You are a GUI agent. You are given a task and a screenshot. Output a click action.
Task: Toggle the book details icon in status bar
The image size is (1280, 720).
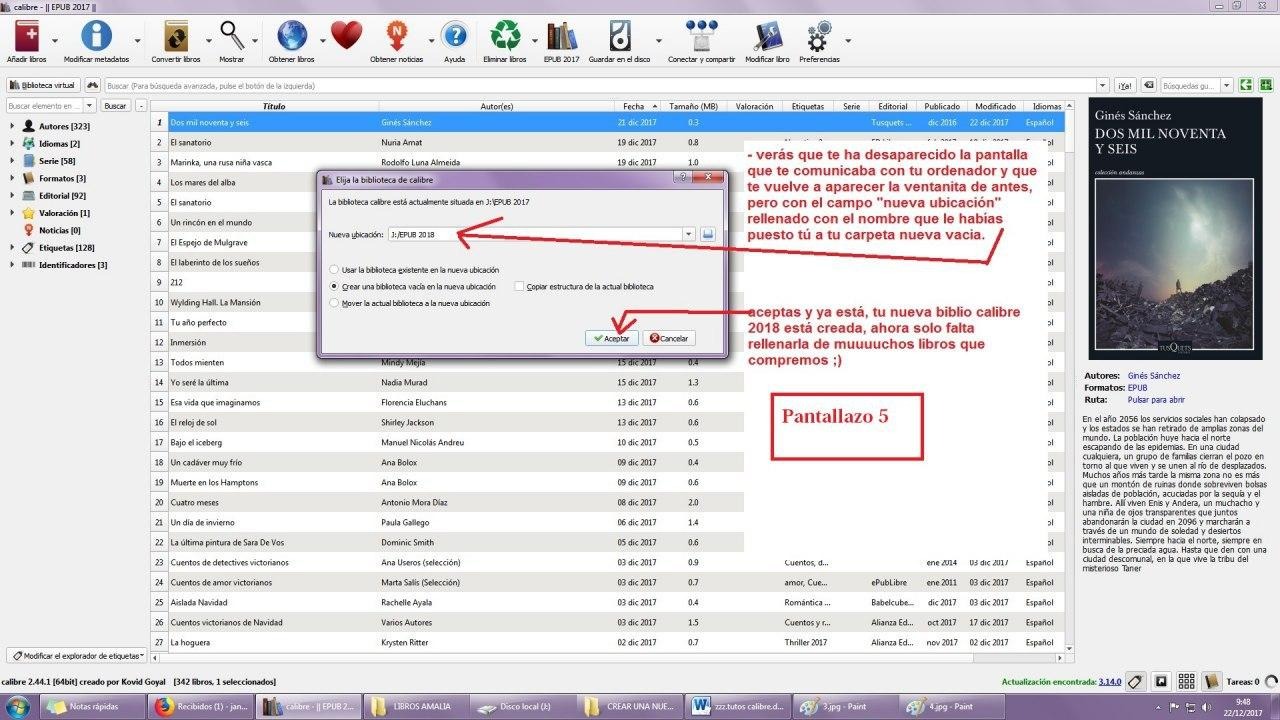1212,682
